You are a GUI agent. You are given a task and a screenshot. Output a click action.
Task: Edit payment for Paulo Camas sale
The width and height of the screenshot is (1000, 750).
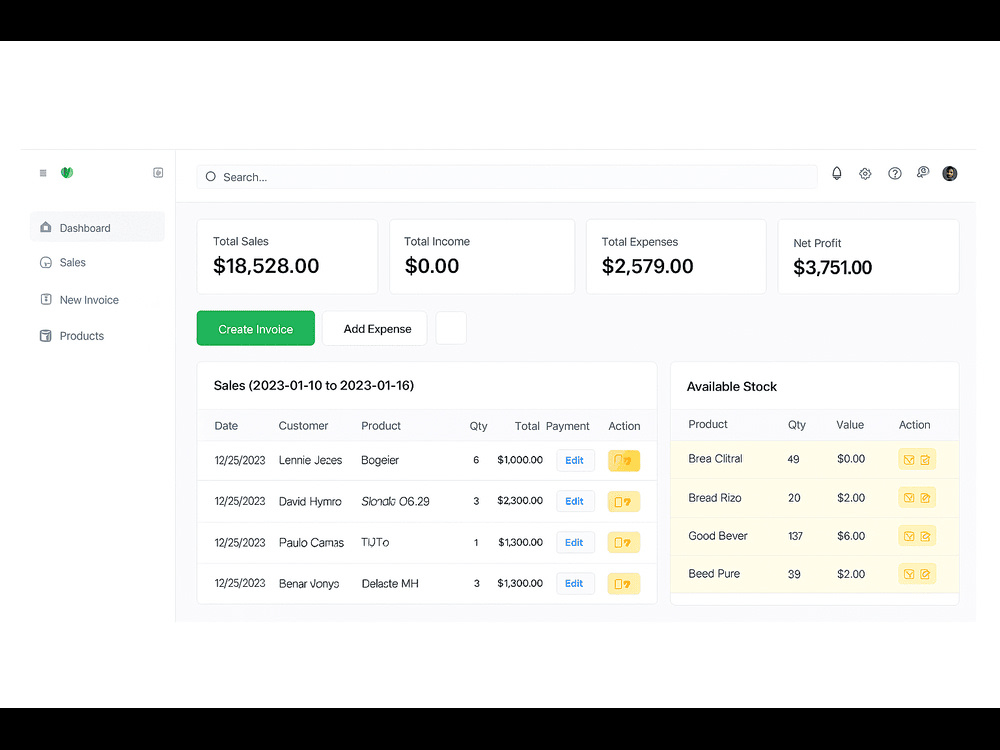point(575,543)
